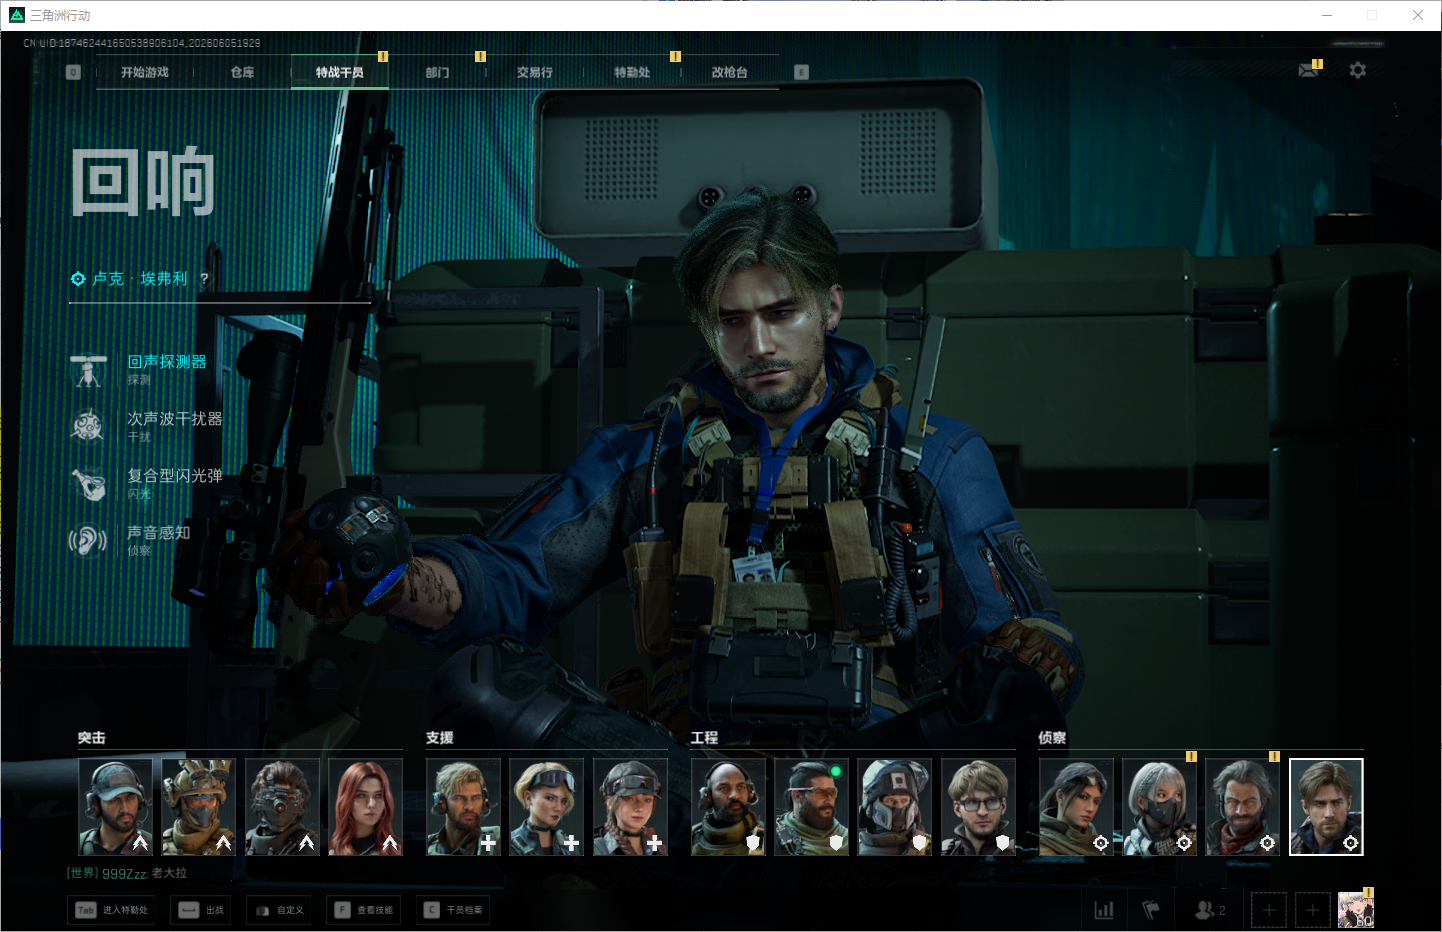
Task: Click the question mark beside 卢克·埃弗利
Action: click(x=204, y=279)
